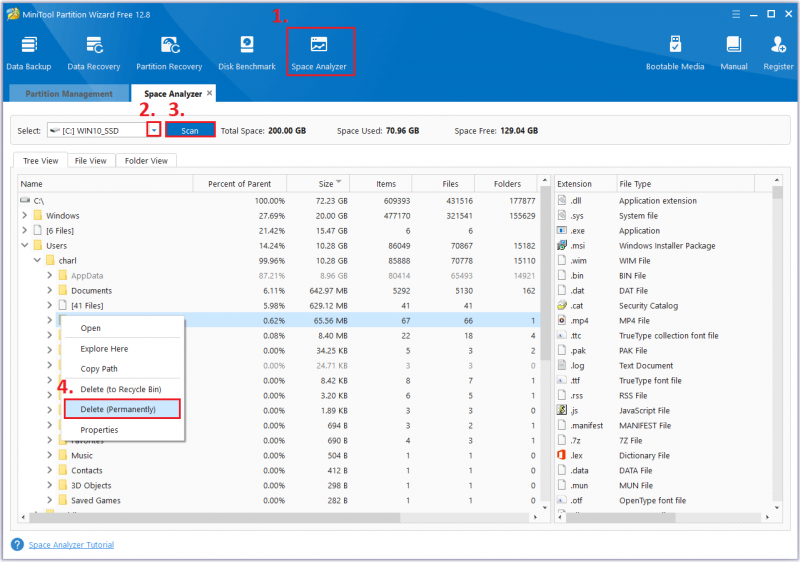Open the drive selection dropdown arrow
The height and width of the screenshot is (562, 800).
[x=154, y=131]
